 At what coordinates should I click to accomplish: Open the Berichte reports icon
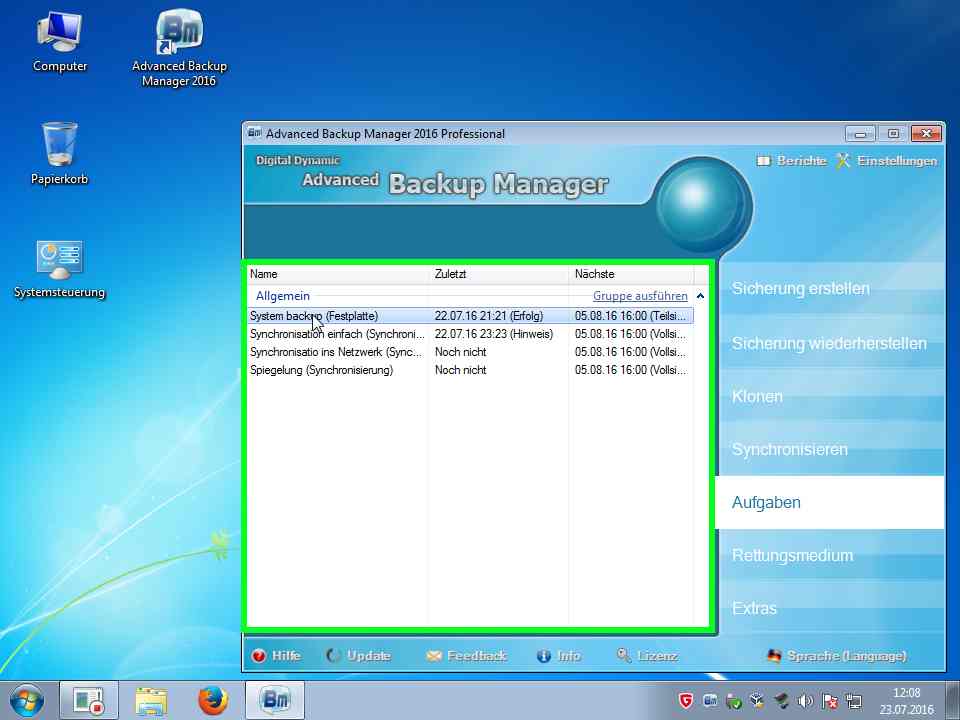[763, 161]
